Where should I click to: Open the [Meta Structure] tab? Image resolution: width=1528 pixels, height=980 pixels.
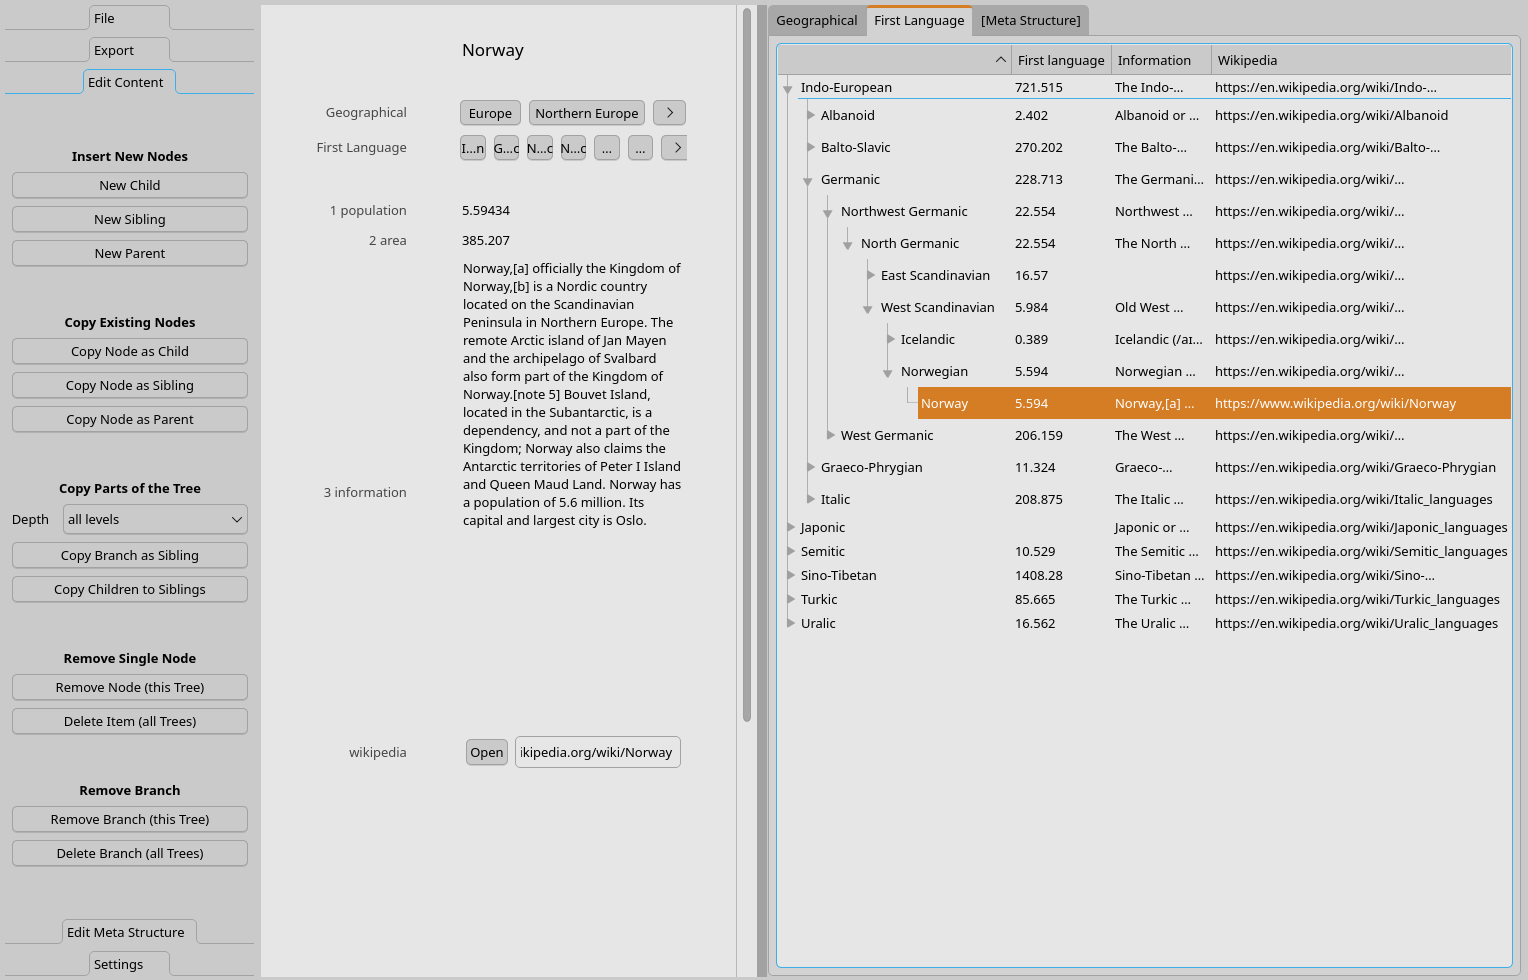point(1030,20)
